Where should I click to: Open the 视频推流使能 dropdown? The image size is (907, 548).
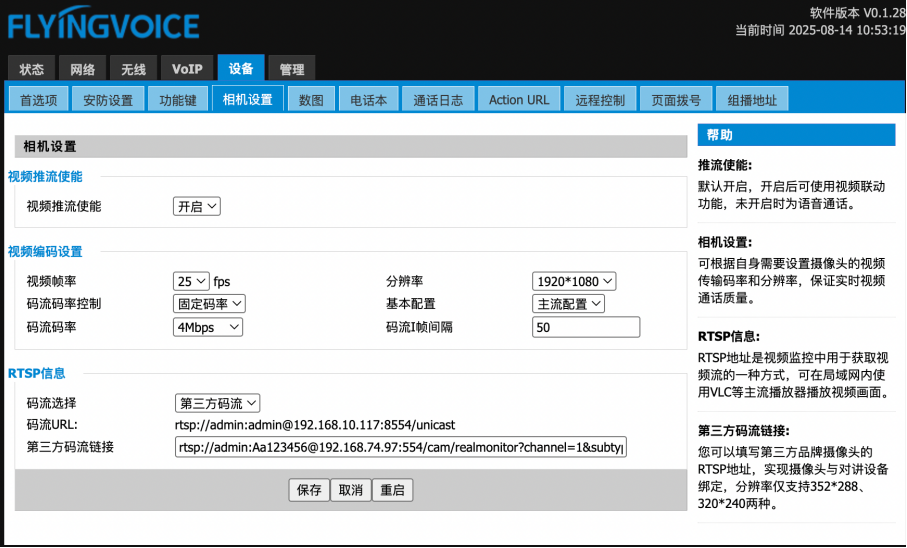pyautogui.click(x=197, y=206)
